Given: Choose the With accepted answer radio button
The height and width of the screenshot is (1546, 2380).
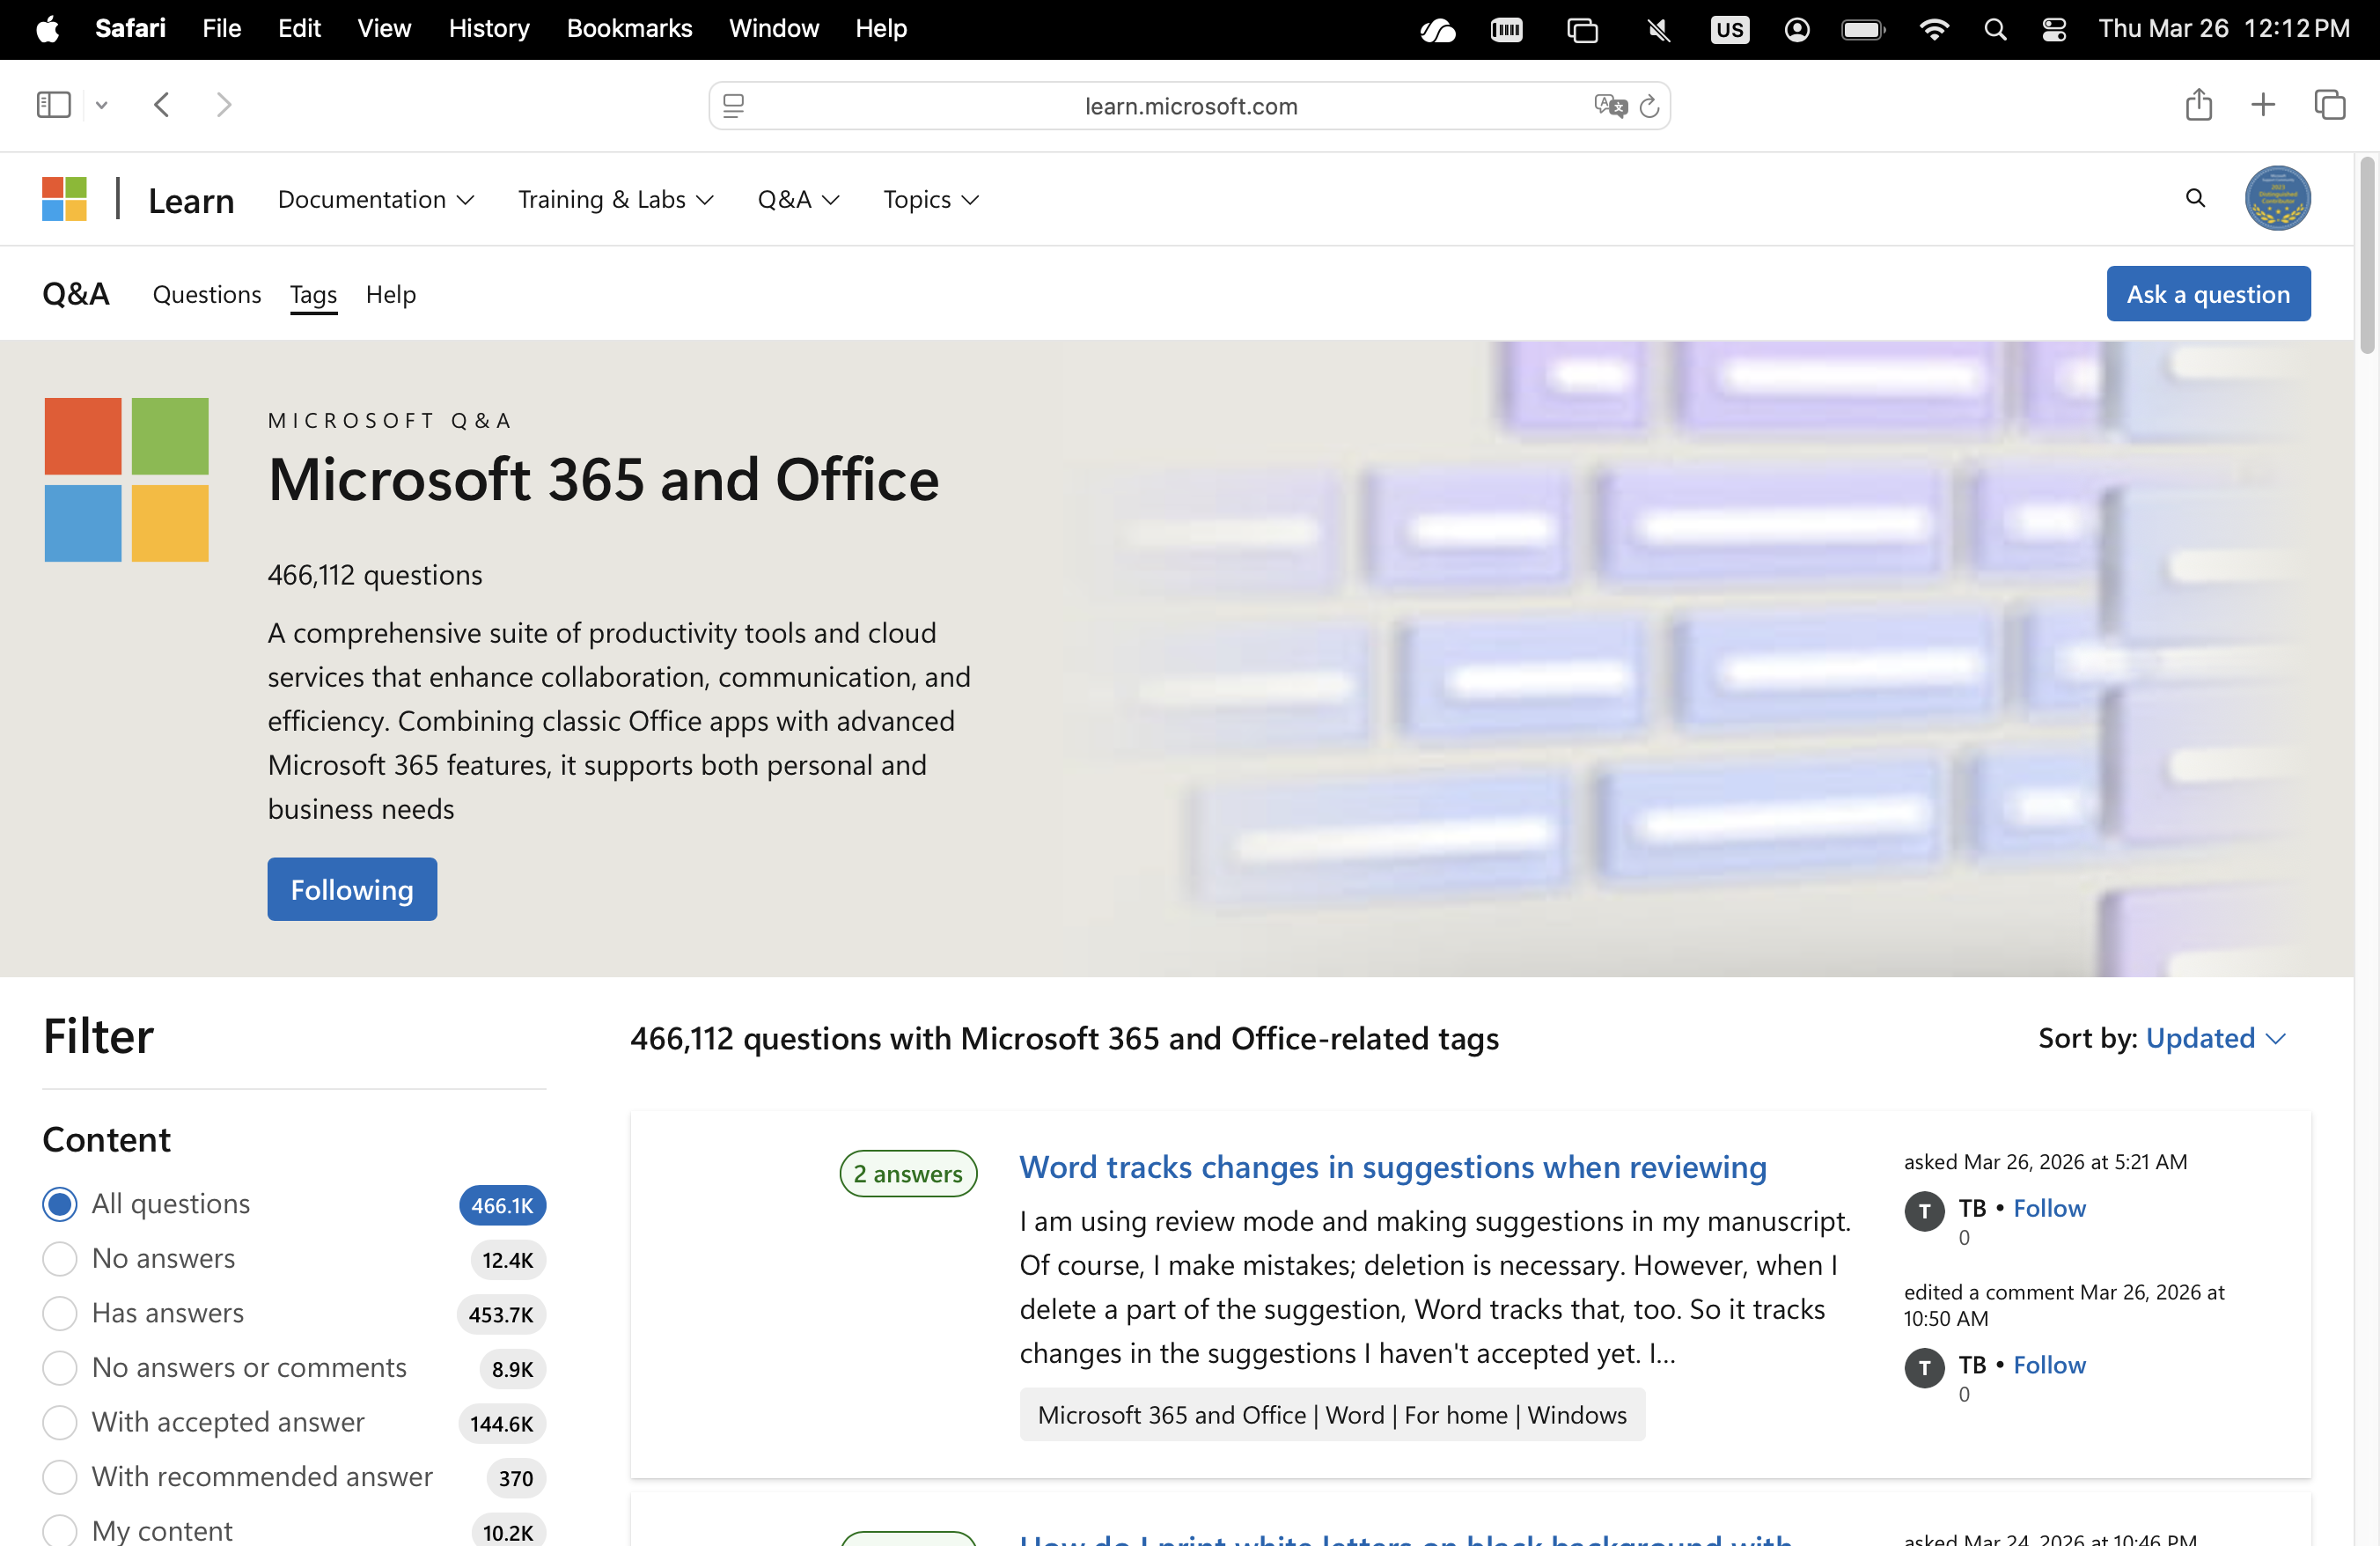Looking at the screenshot, I should (x=60, y=1422).
